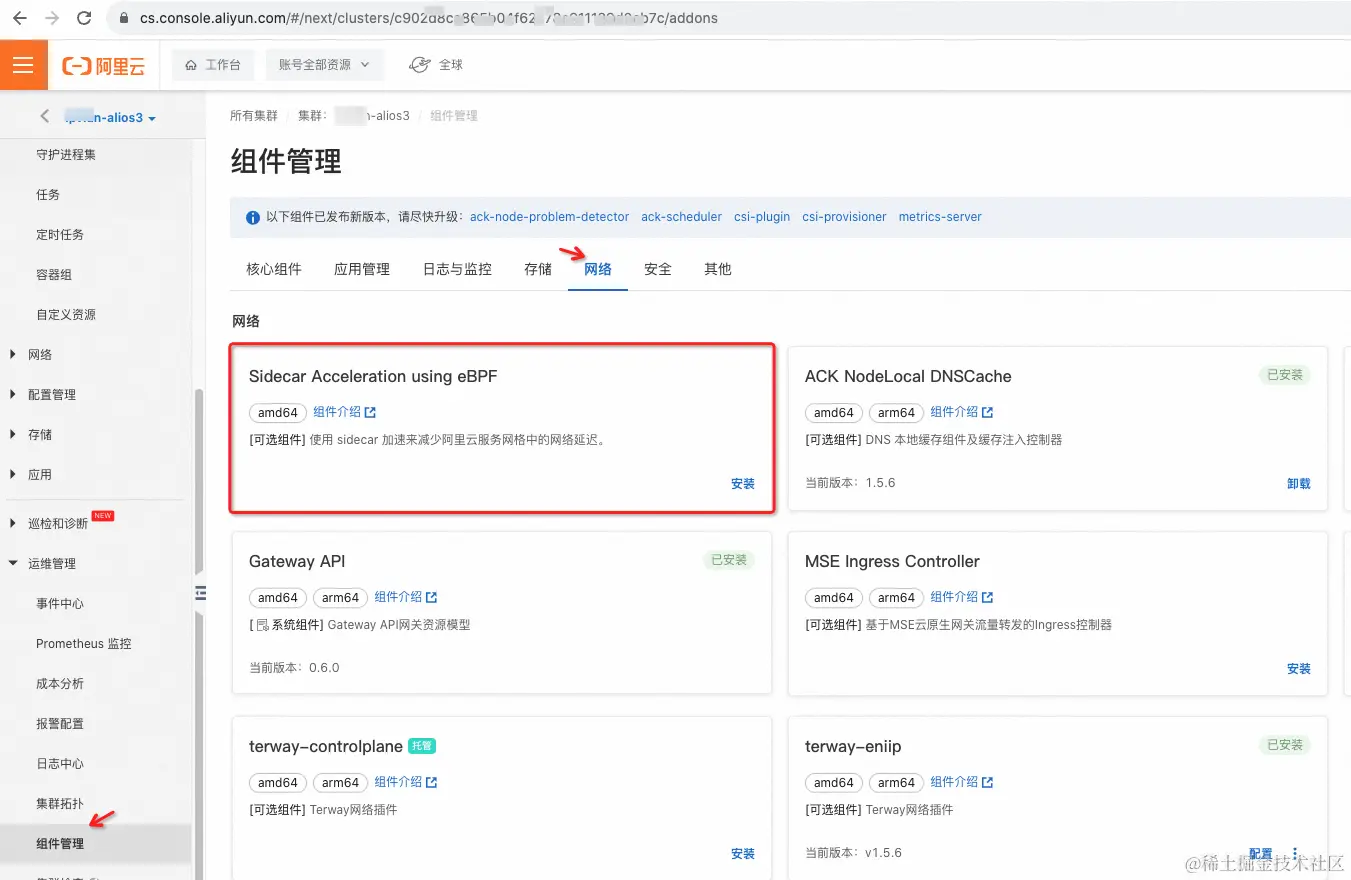
Task: Switch to 存储 tab
Action: point(538,269)
